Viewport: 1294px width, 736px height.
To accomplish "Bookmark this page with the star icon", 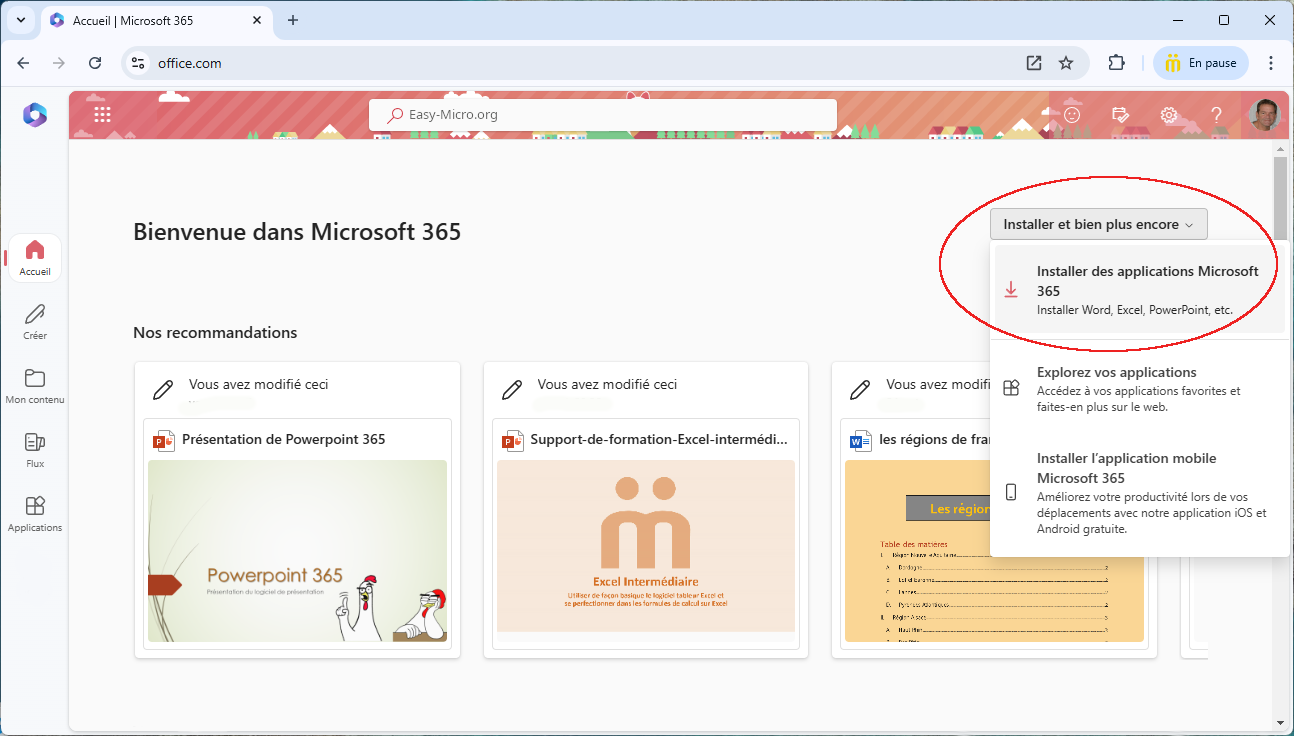I will coord(1066,63).
